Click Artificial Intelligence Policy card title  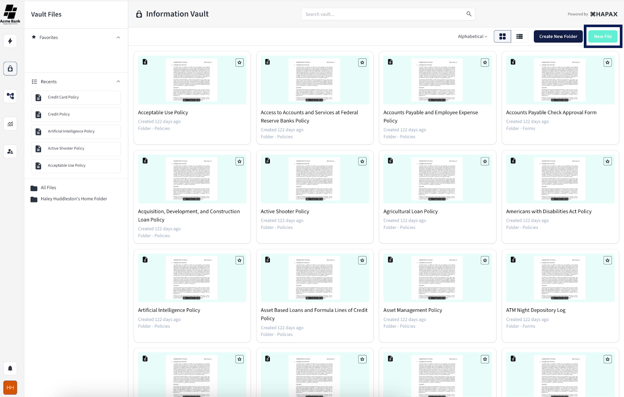tap(169, 310)
